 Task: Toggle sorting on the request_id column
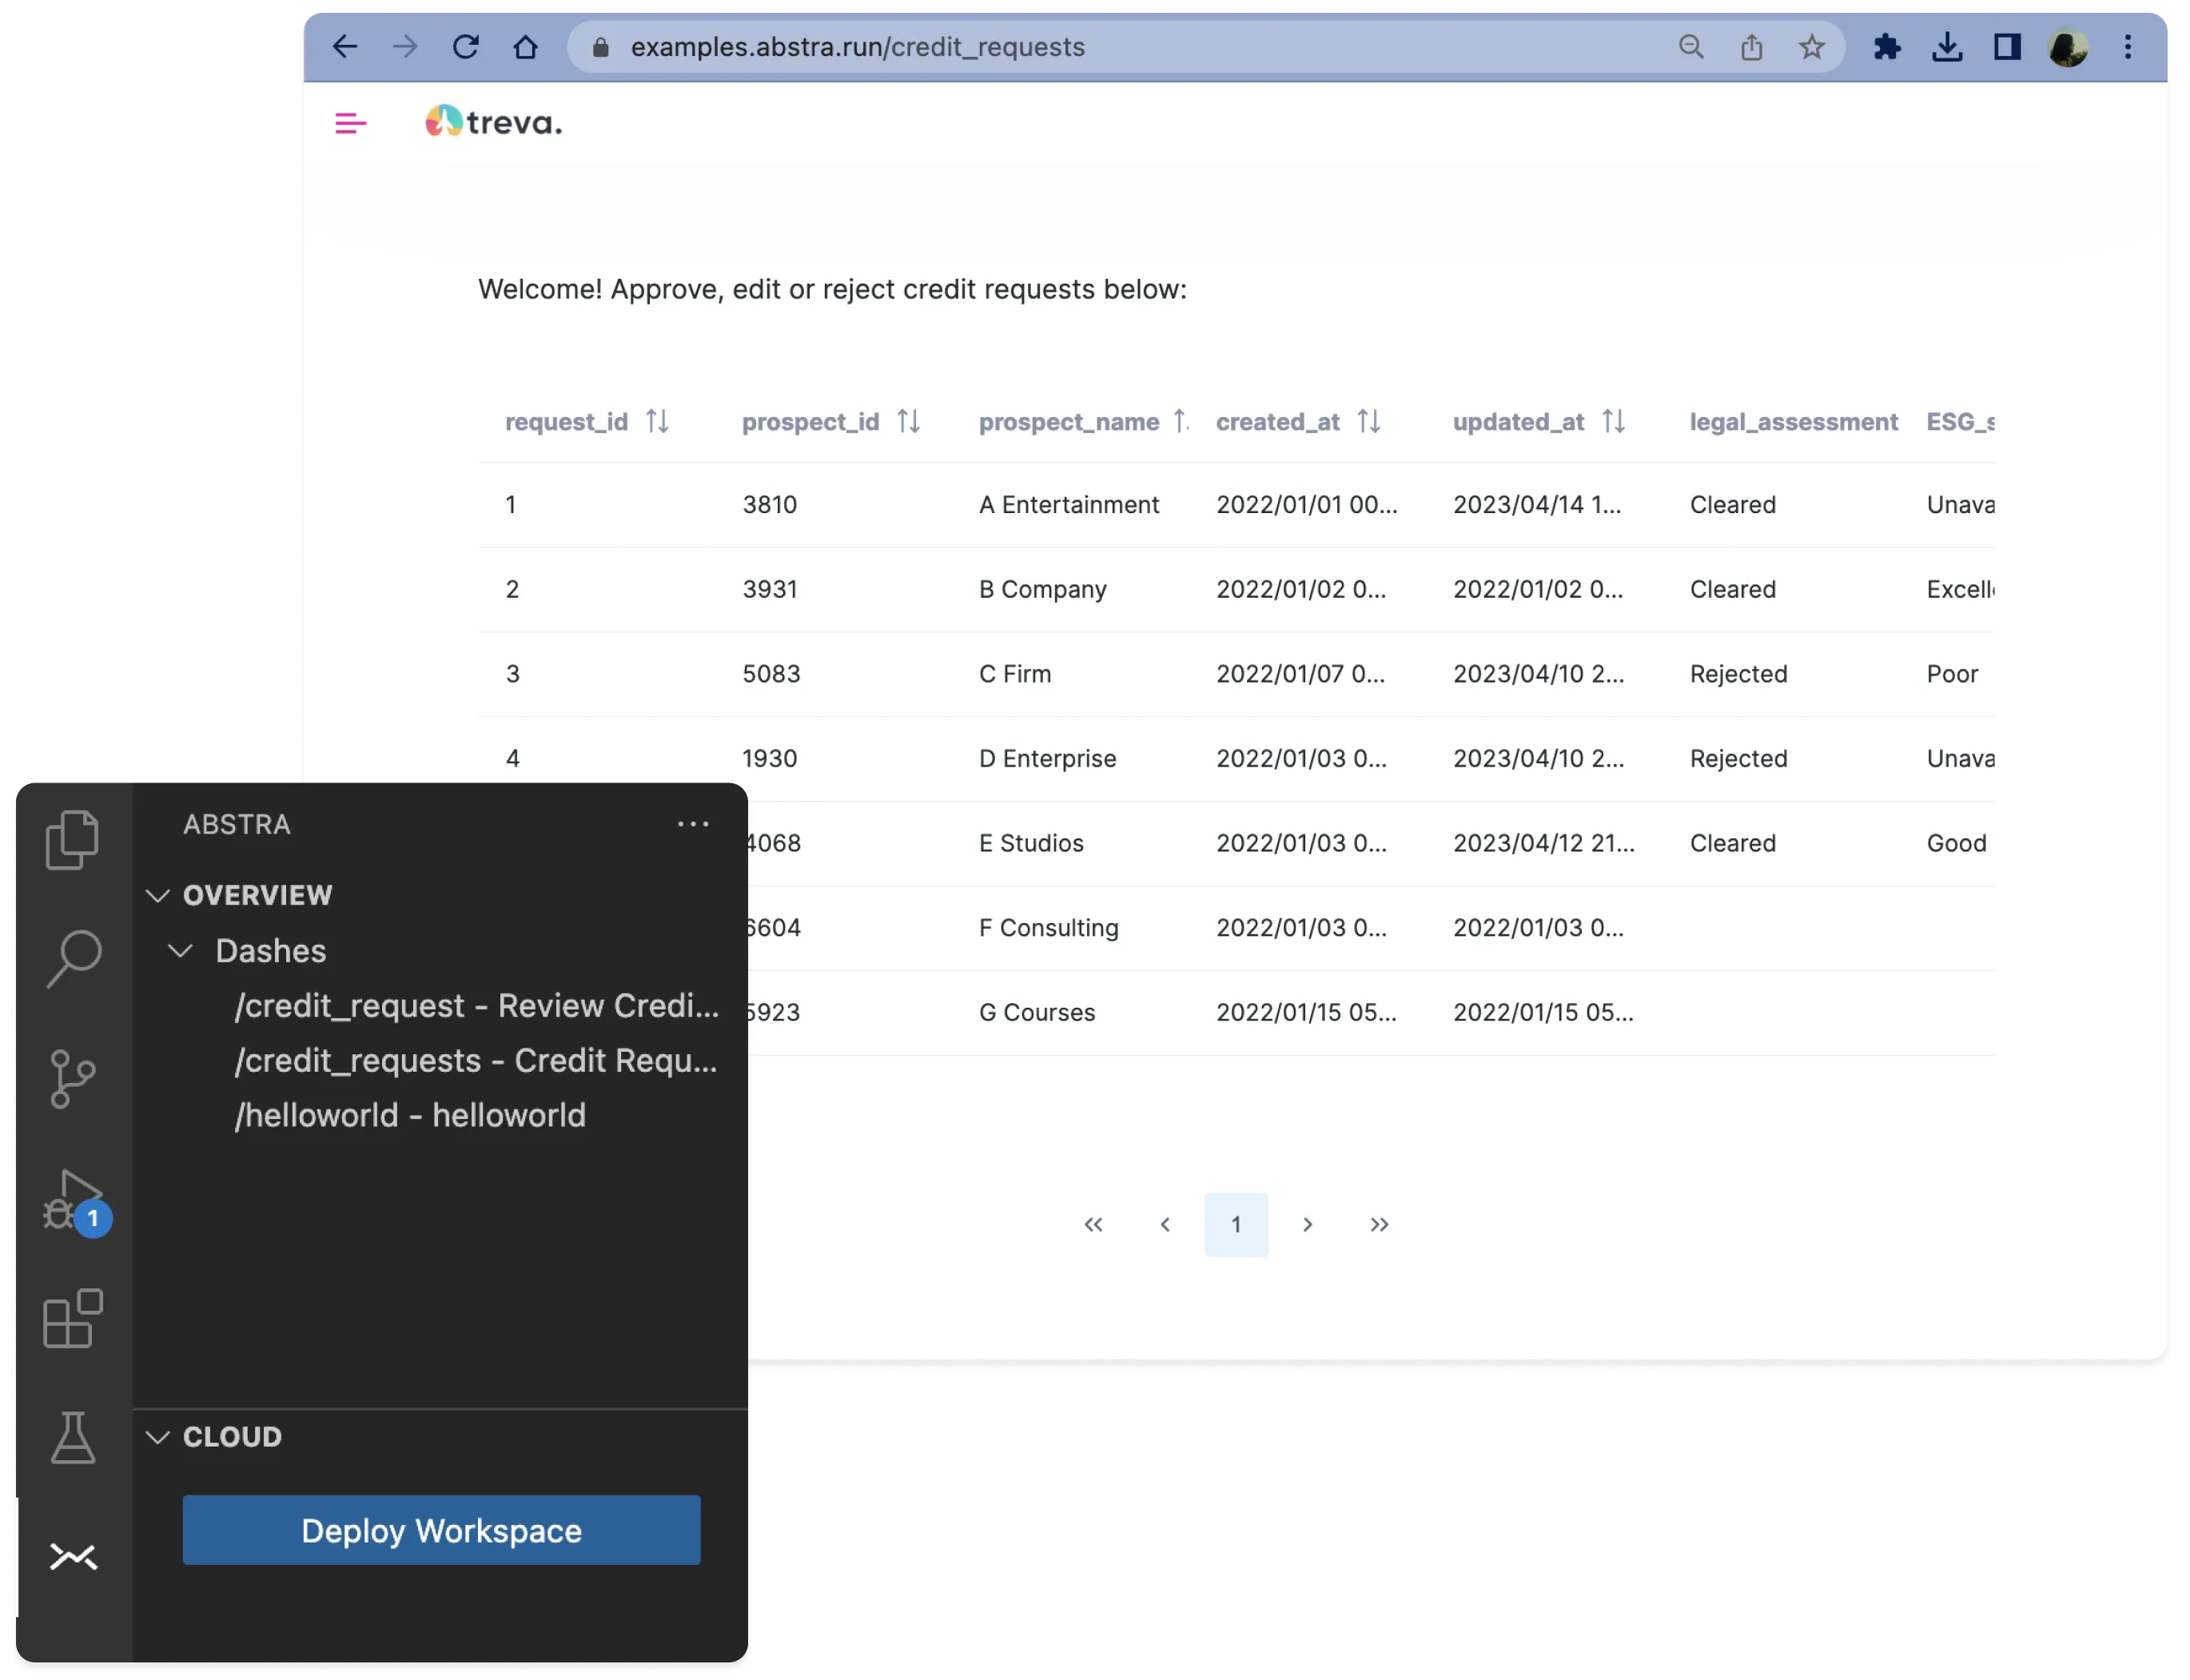click(658, 421)
